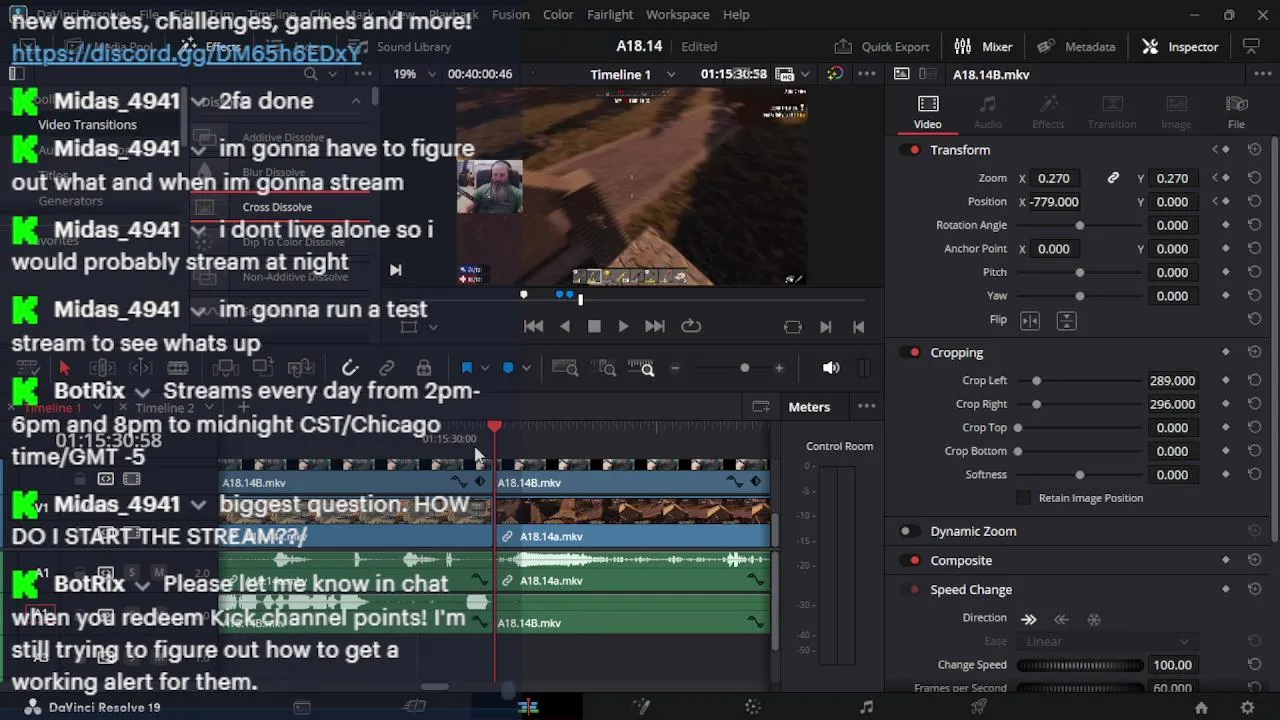Screen dimensions: 1280x720
Task: Reset the Crop Right value
Action: tap(1254, 404)
